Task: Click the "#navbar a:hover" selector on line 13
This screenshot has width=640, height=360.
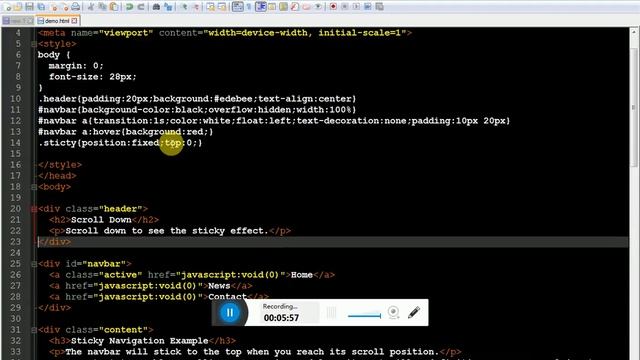Action: click(x=79, y=132)
